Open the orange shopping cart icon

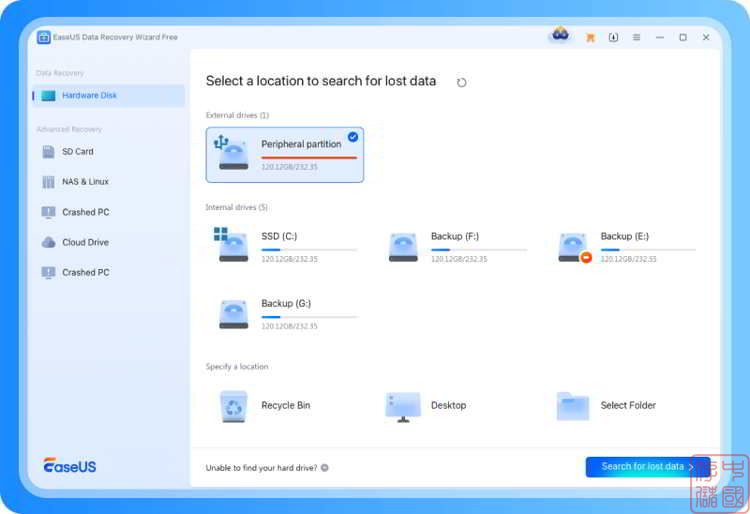point(590,38)
